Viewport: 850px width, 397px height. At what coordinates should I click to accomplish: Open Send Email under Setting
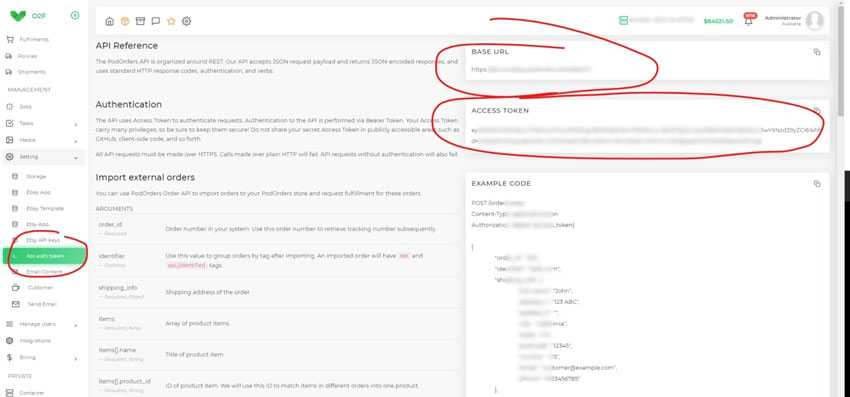click(43, 304)
